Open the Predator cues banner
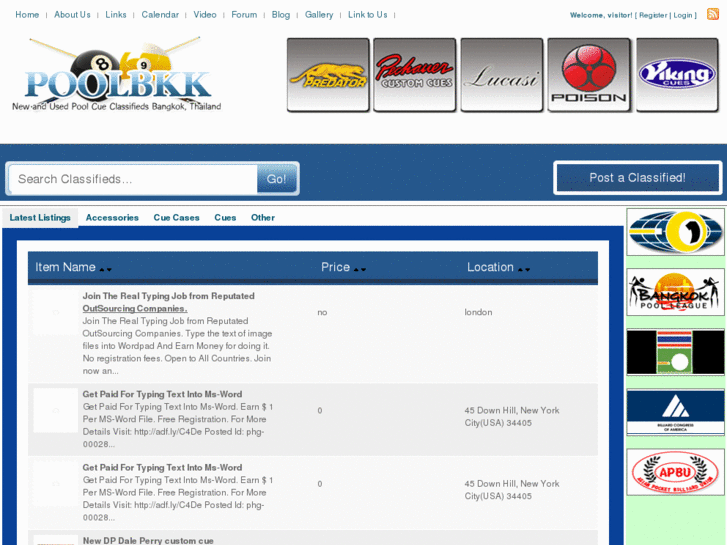Viewport: 727px width, 545px height. (328, 75)
